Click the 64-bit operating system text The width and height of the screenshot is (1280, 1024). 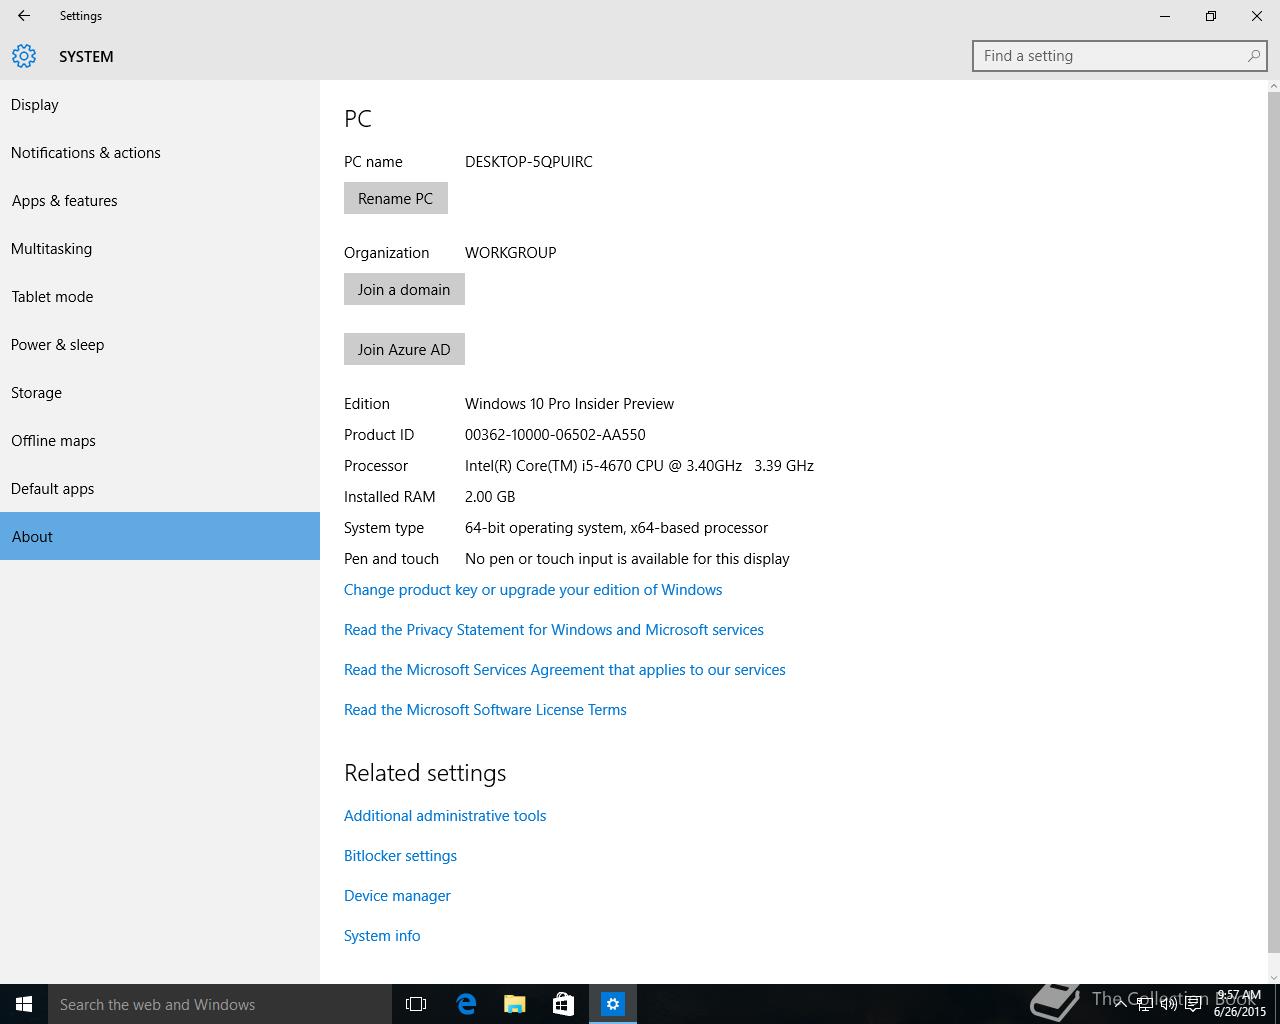(x=616, y=528)
